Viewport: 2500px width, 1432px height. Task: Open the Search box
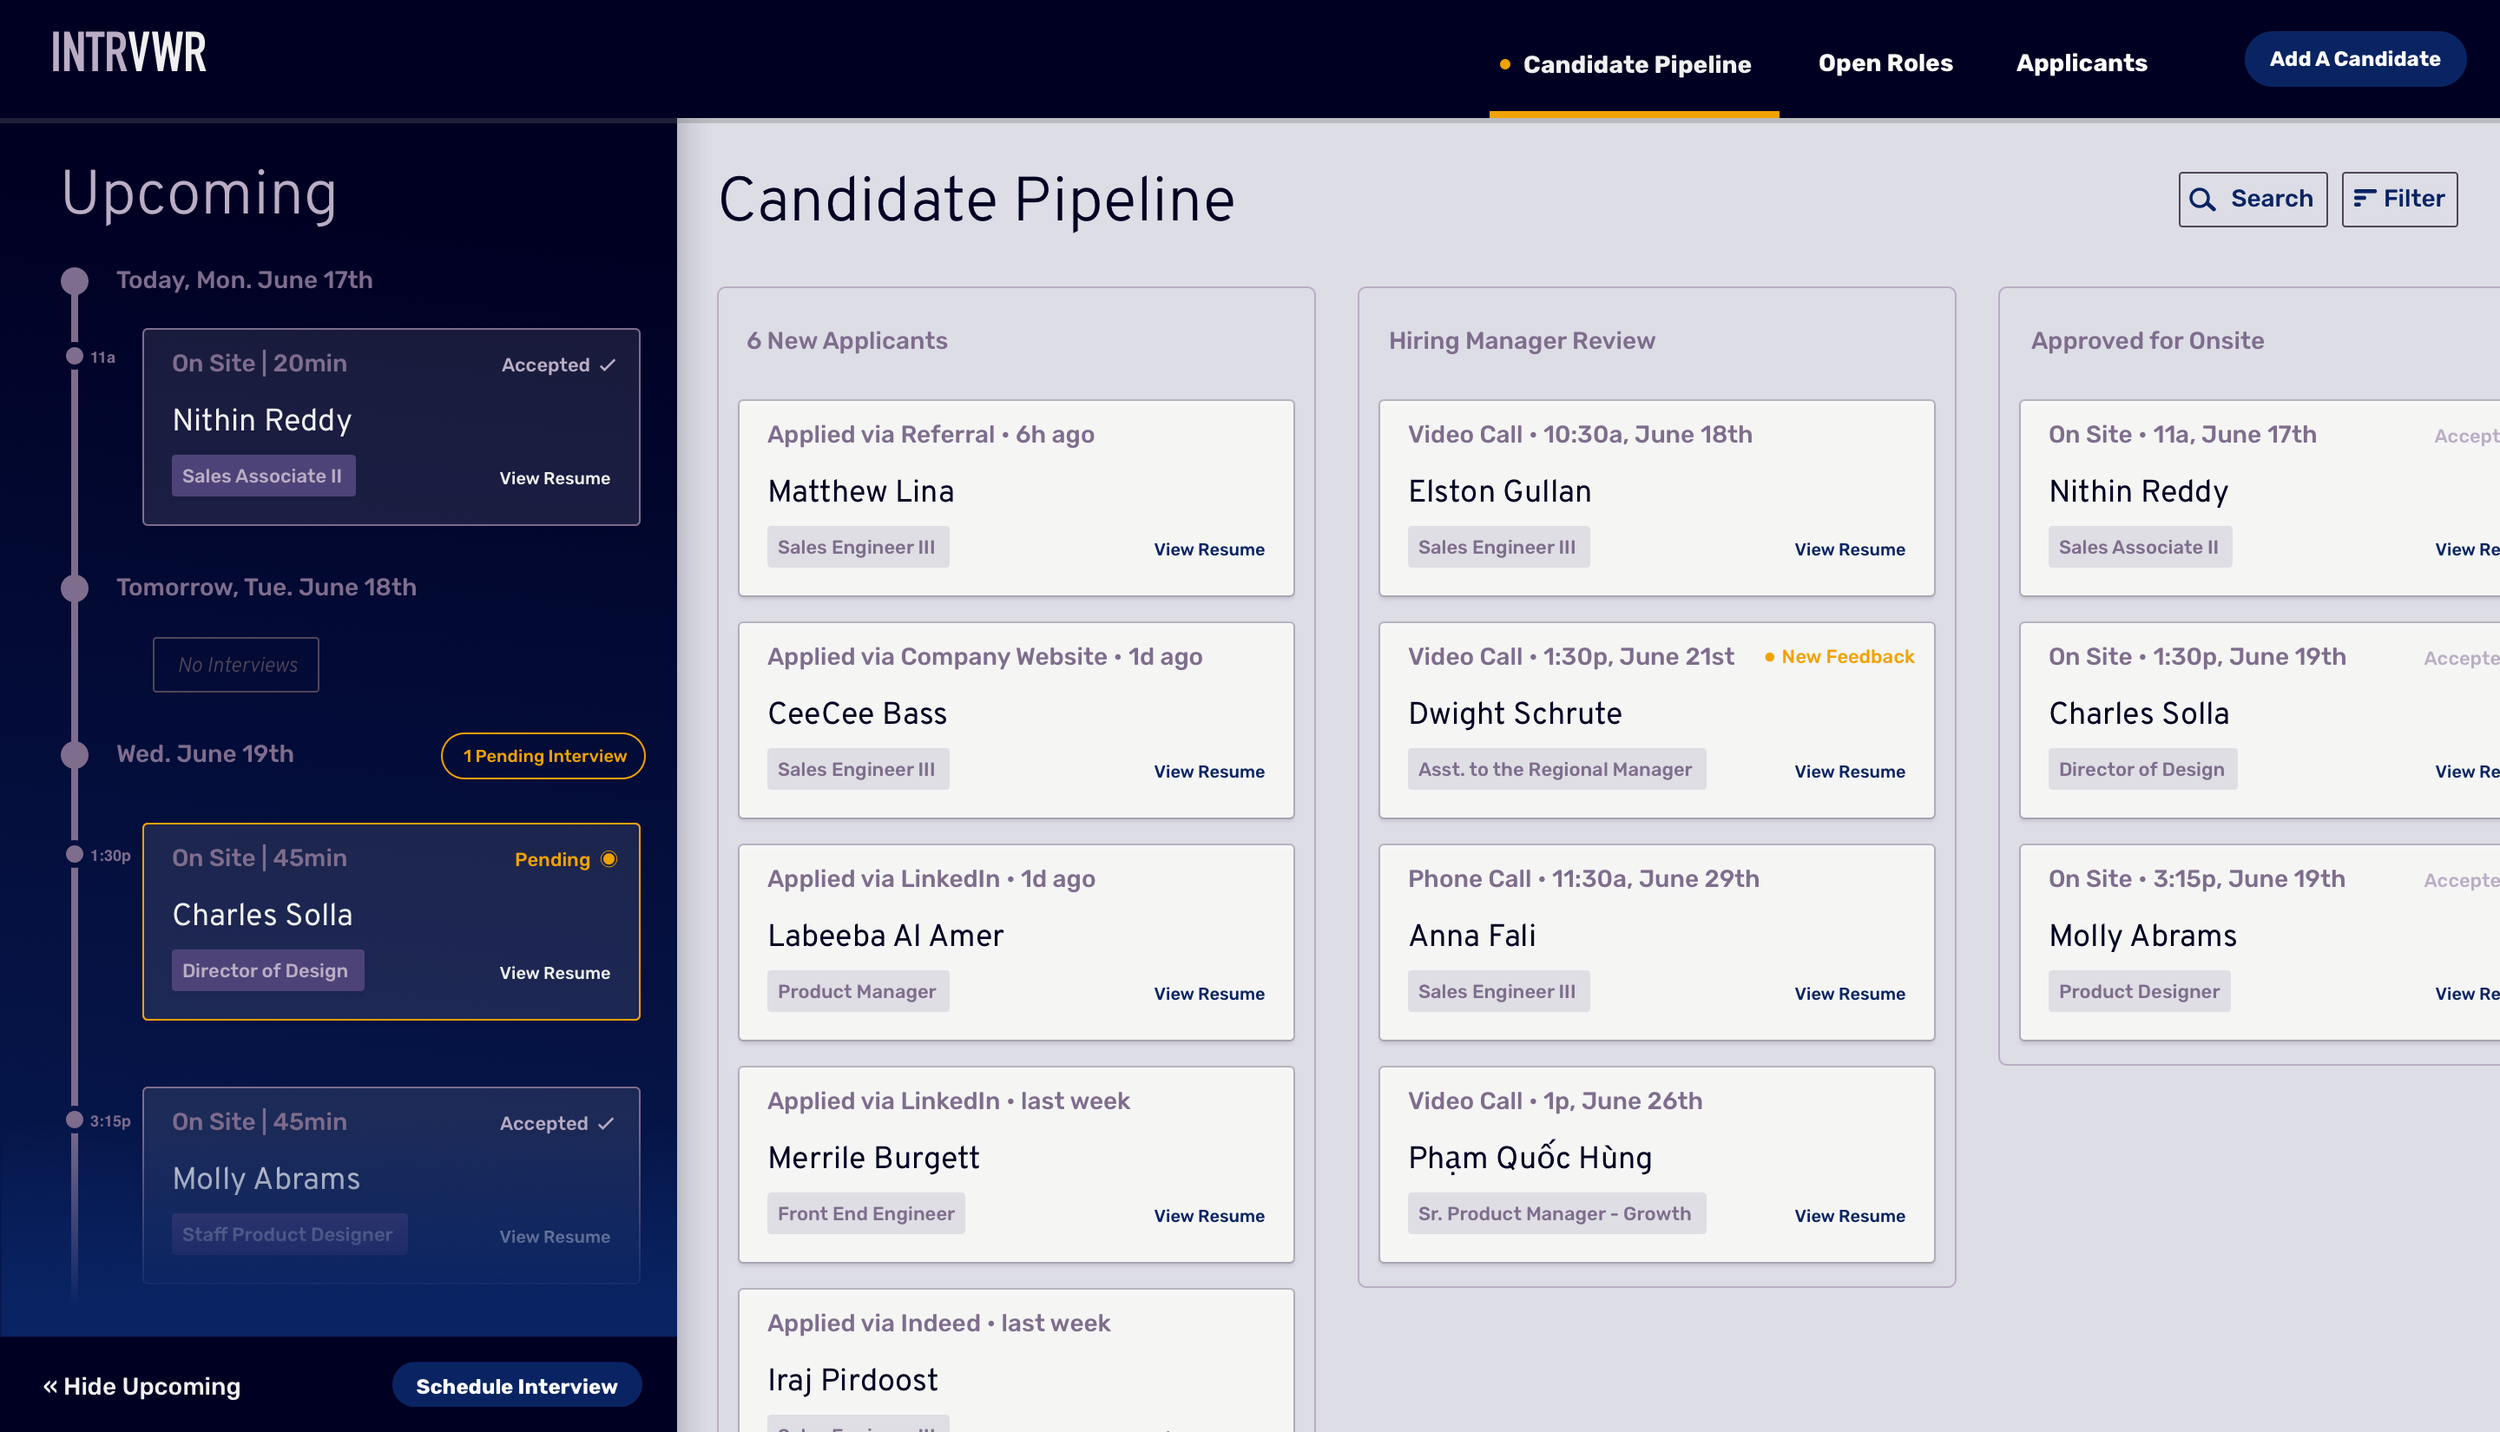coord(2252,199)
